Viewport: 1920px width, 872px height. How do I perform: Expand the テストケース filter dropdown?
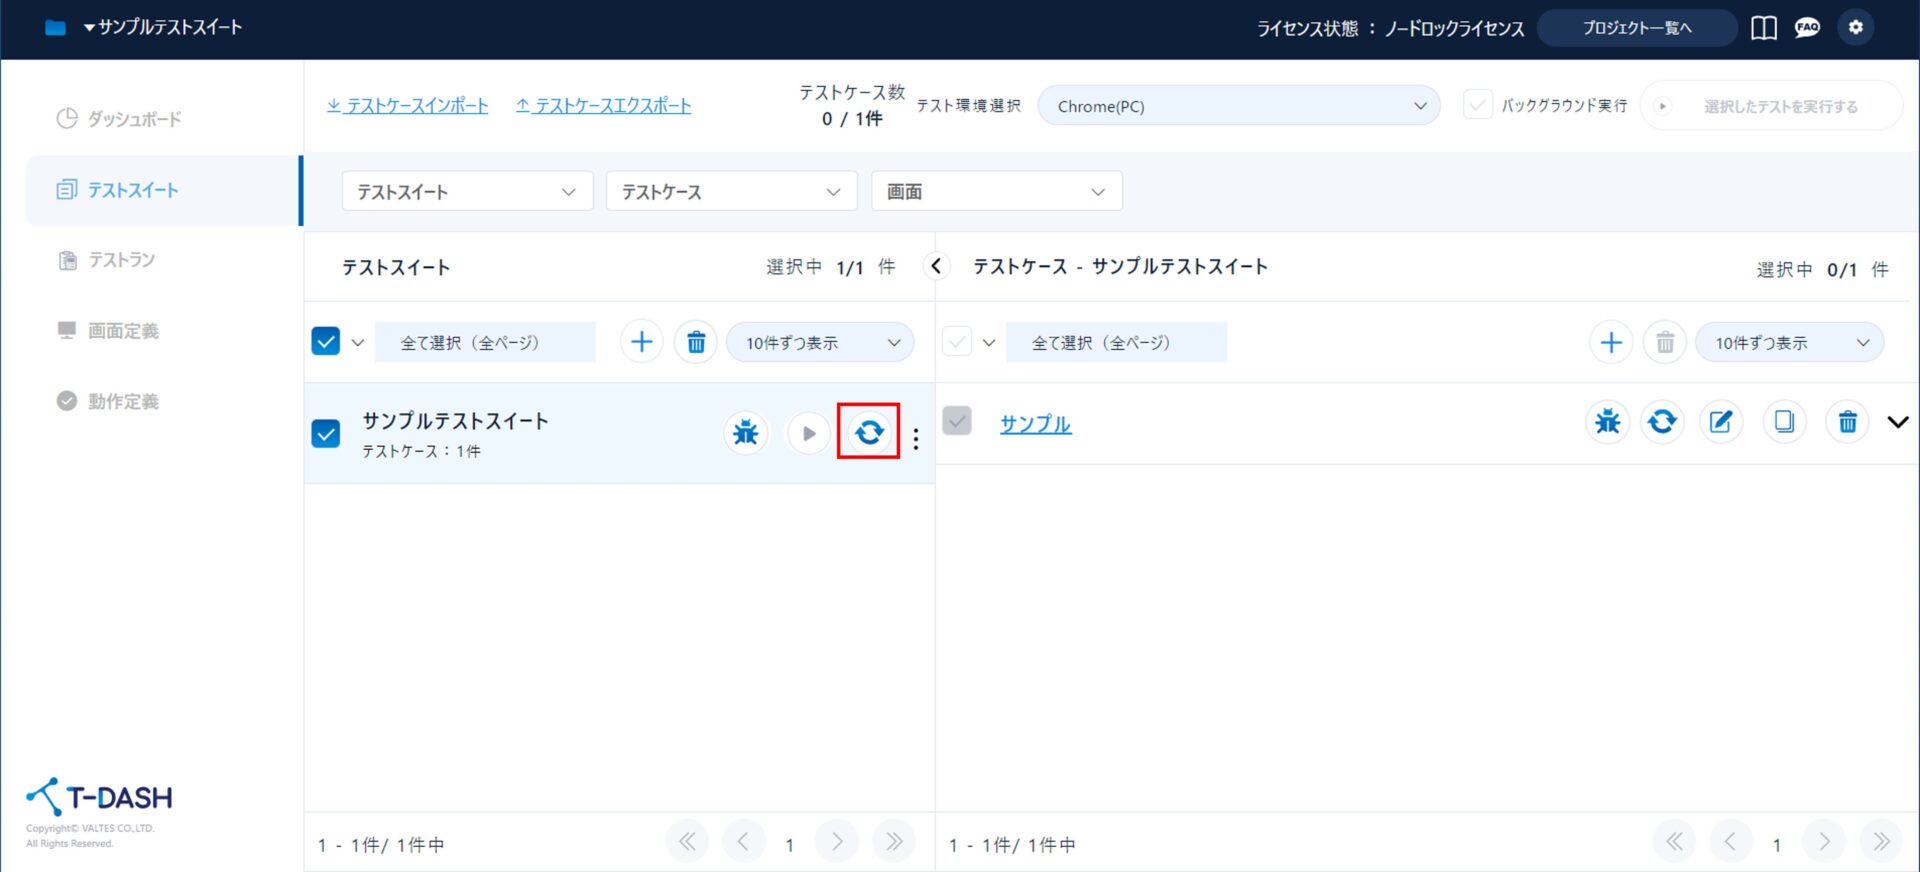[x=731, y=192]
